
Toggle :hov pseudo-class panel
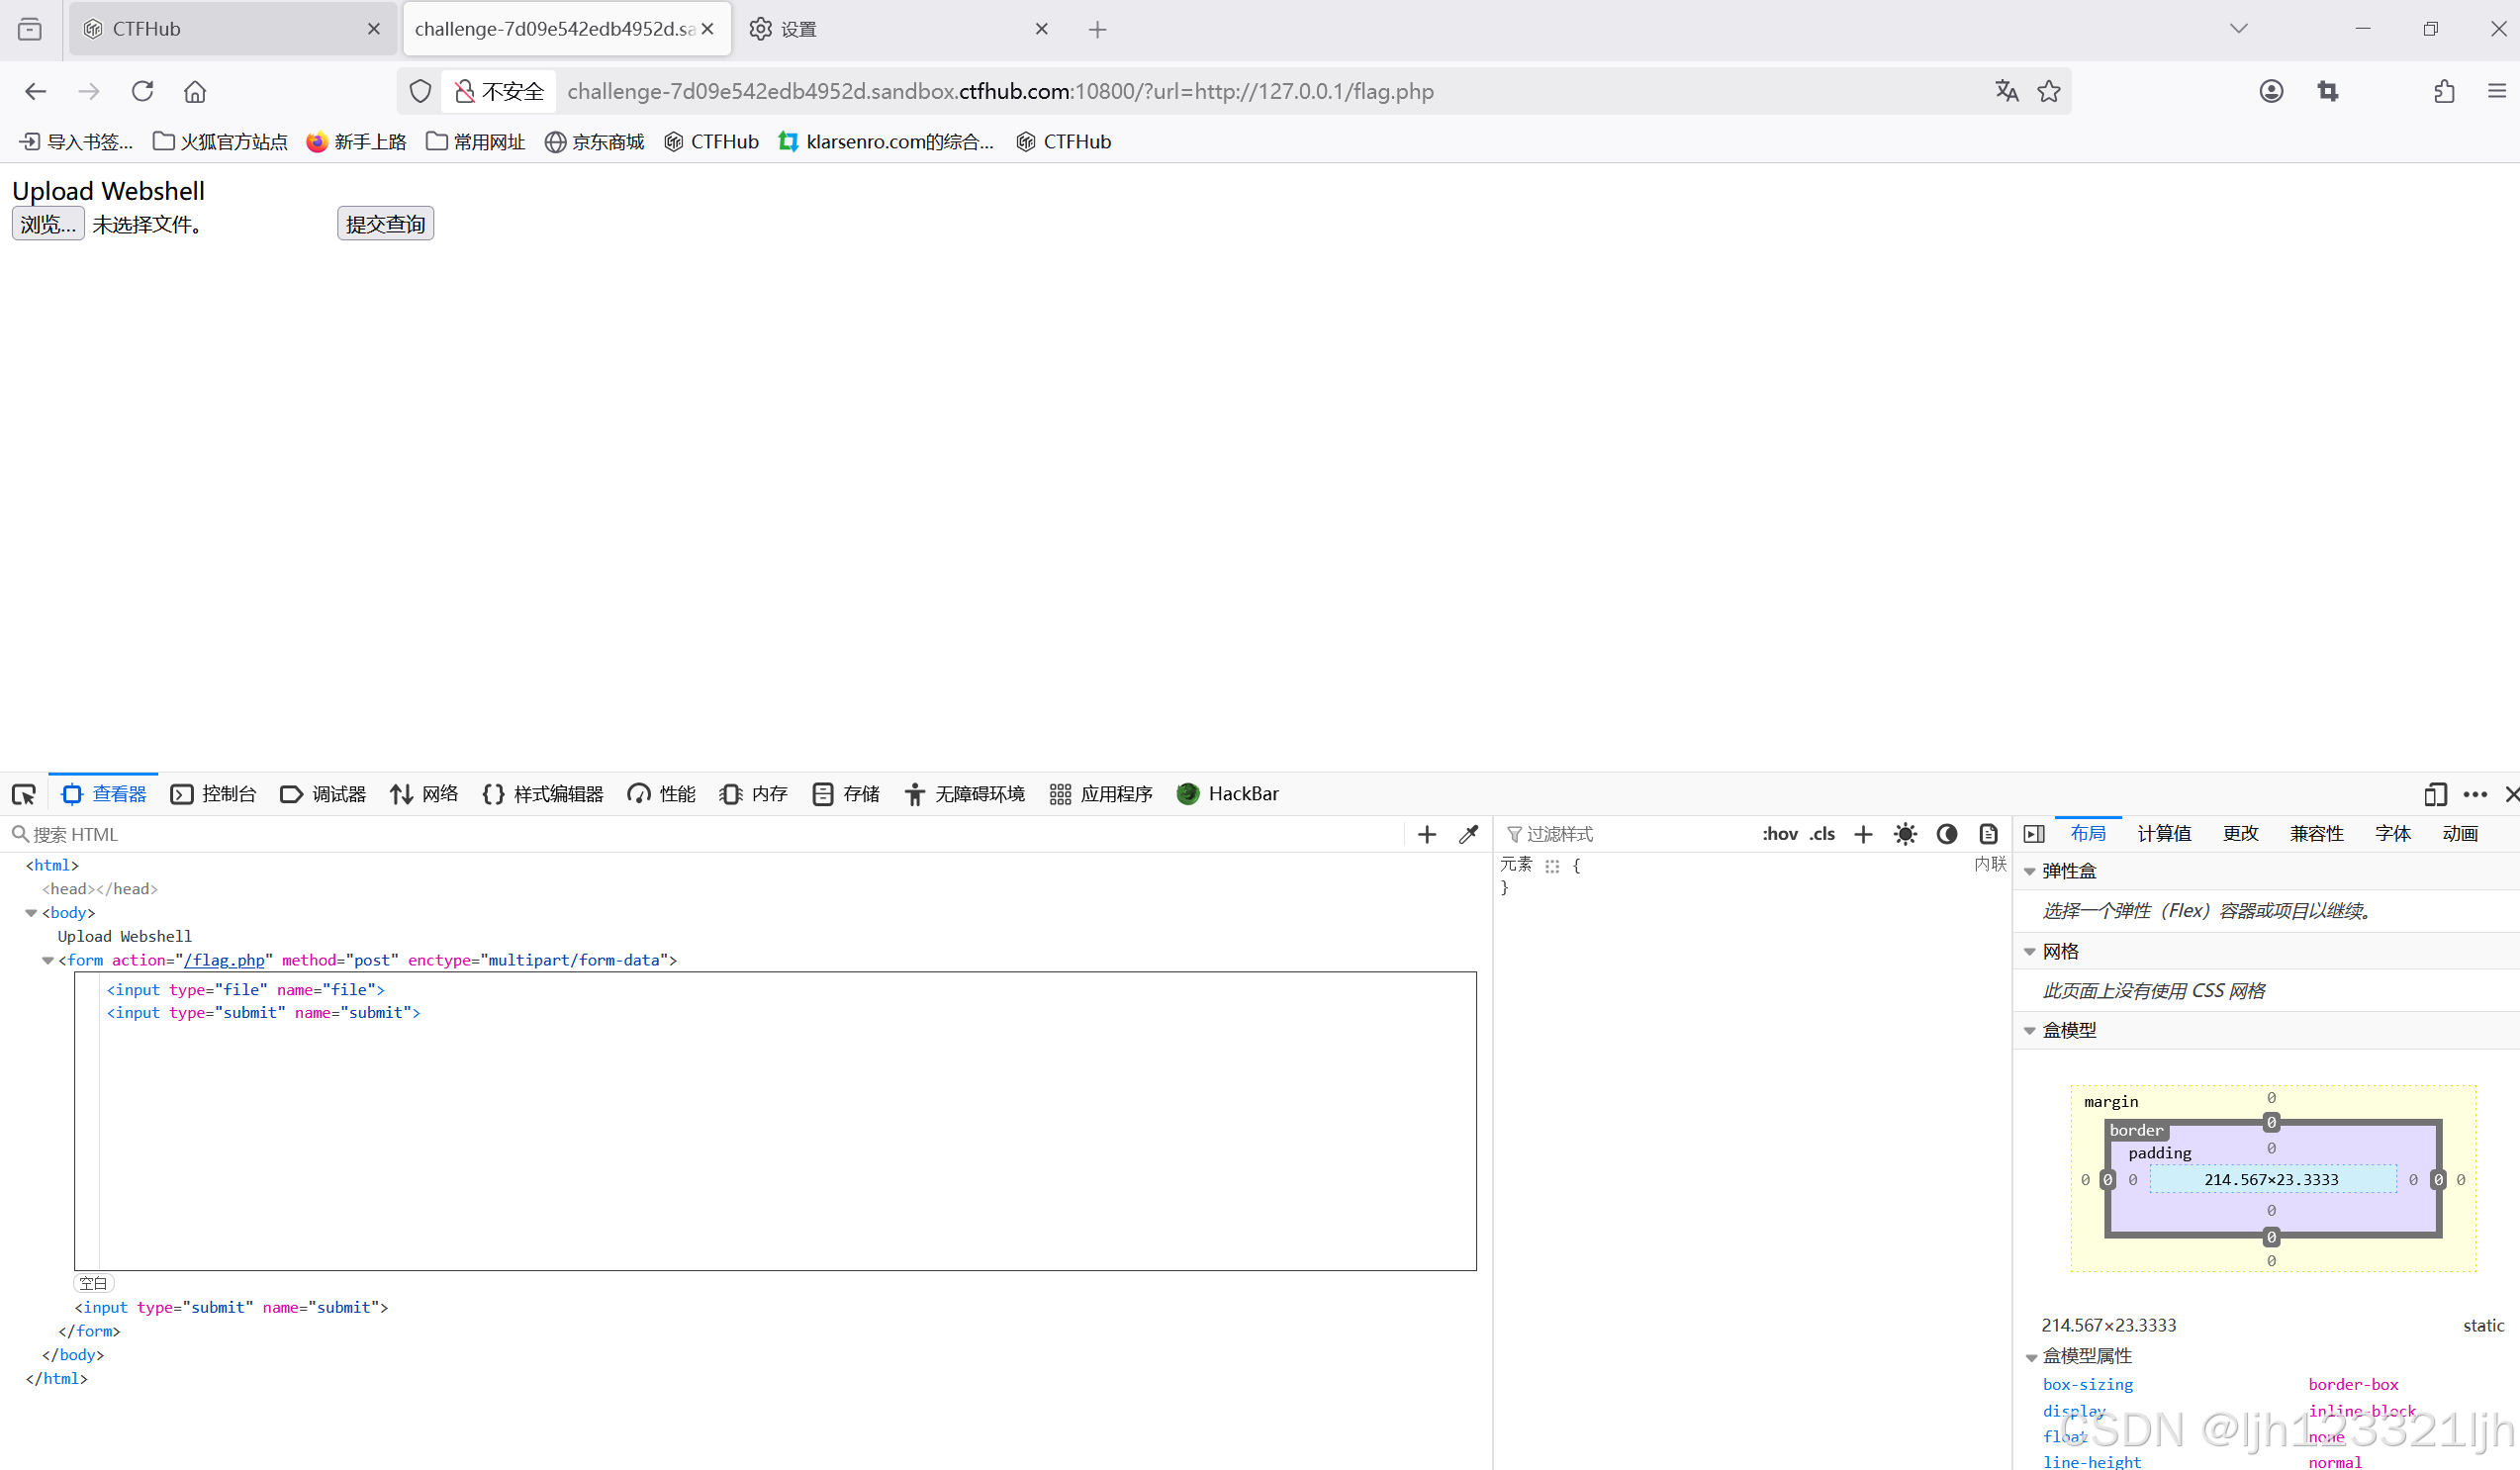(x=1779, y=834)
